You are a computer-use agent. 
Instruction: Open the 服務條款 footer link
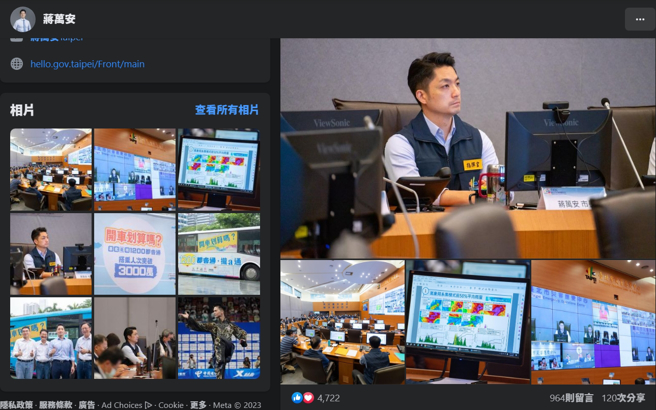point(55,405)
